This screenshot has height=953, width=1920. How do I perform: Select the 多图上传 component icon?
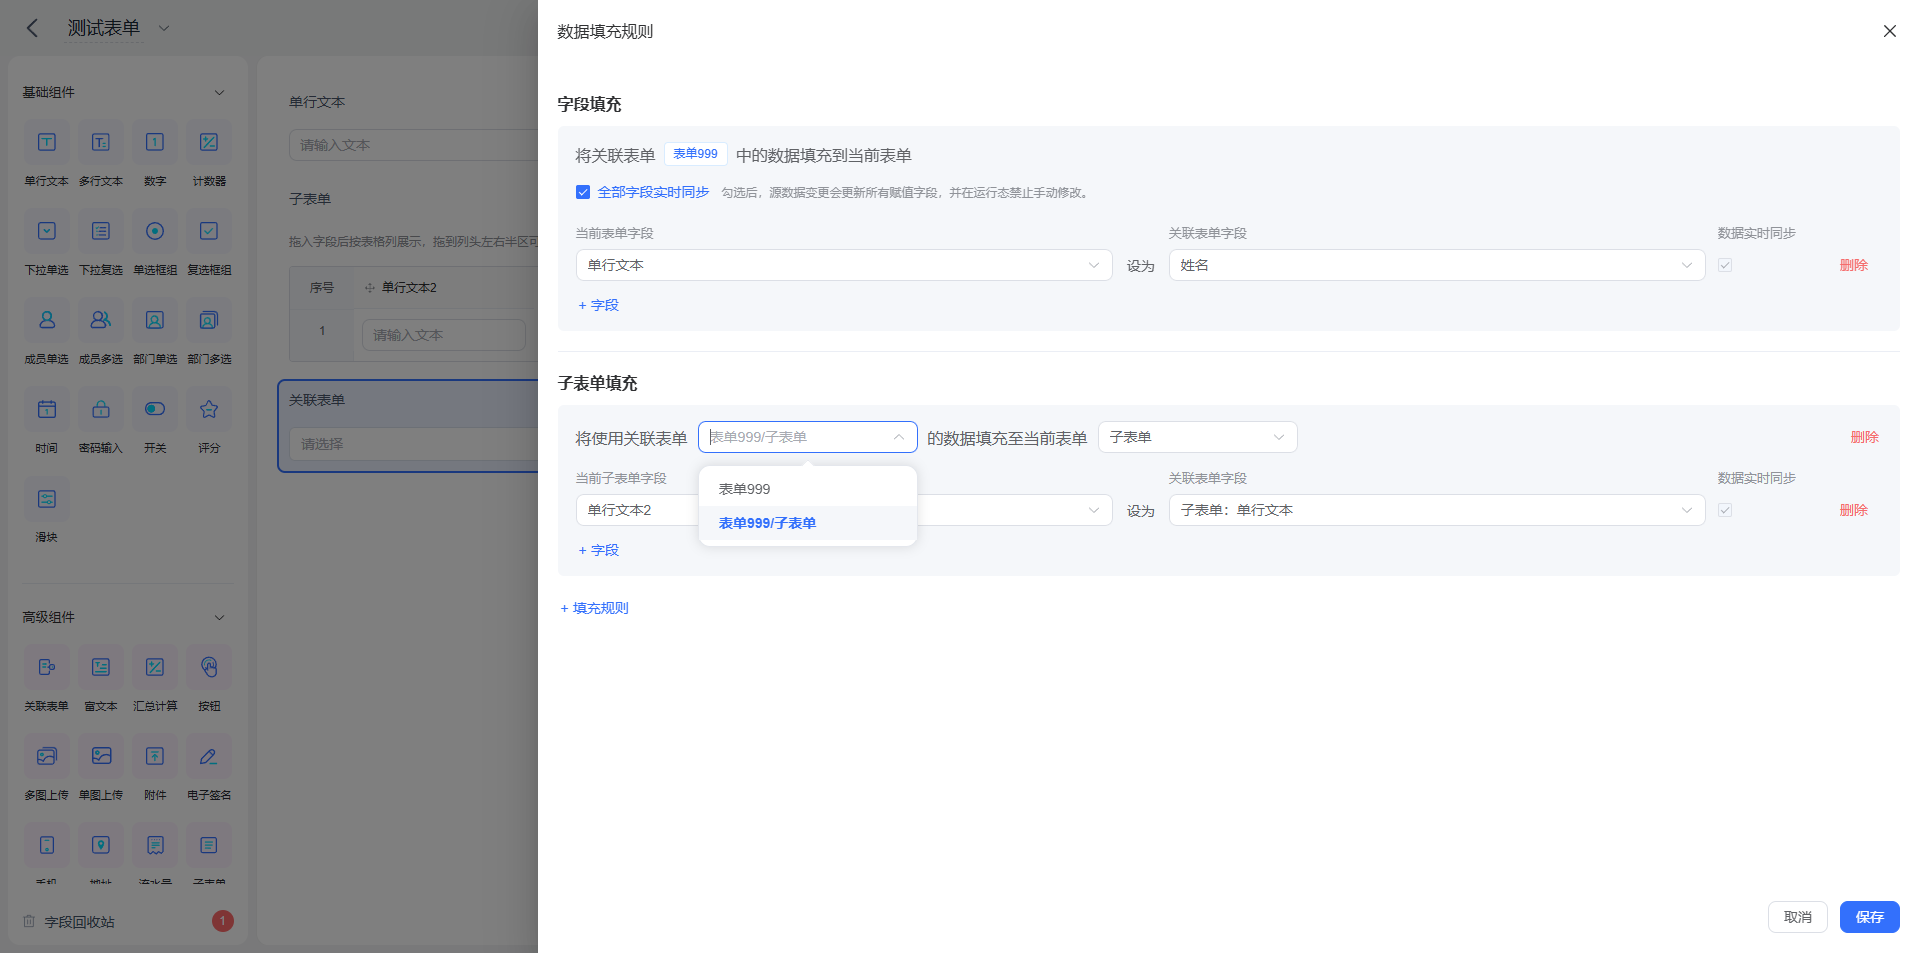[47, 756]
